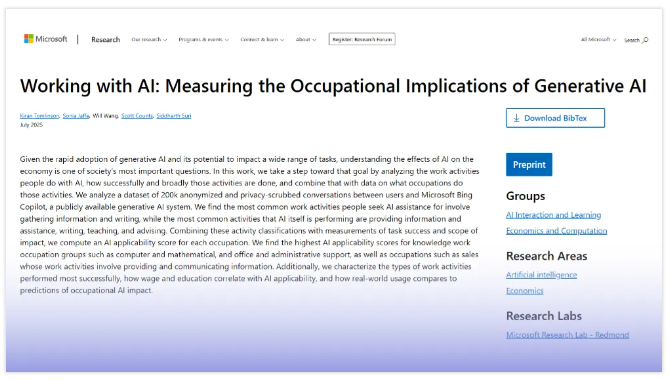Open the Artificial intelligence research area
Viewport: 669px width, 381px height.
tap(541, 275)
